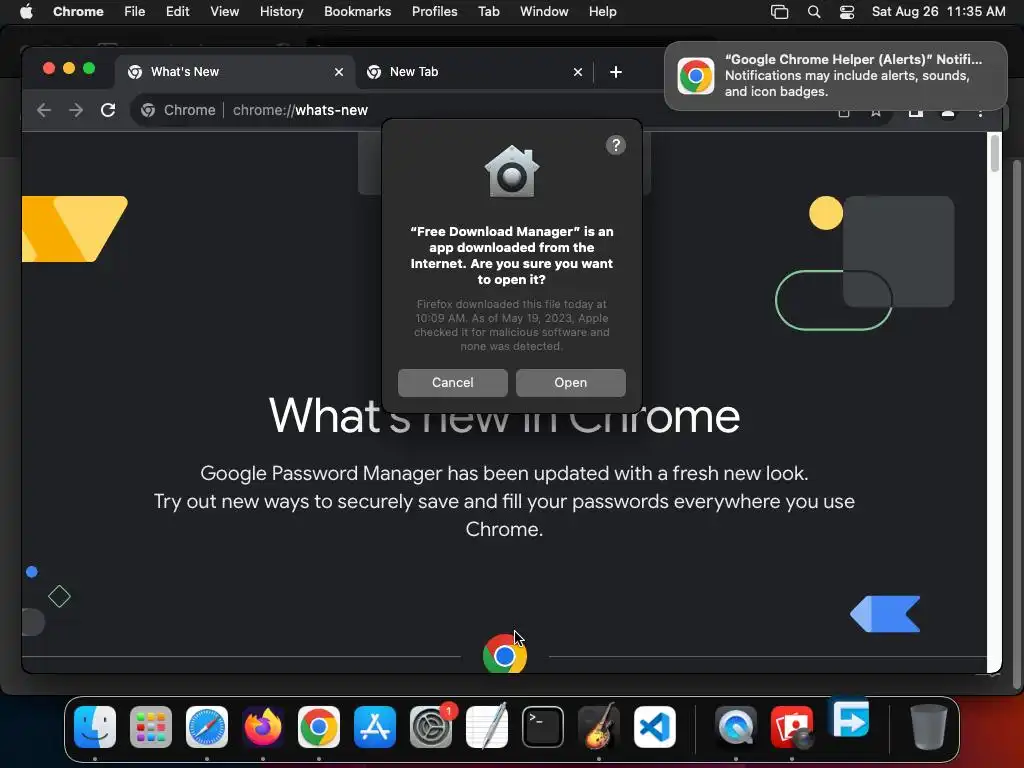Screen dimensions: 1024x768
Task: Reload the What's New page
Action: click(108, 110)
